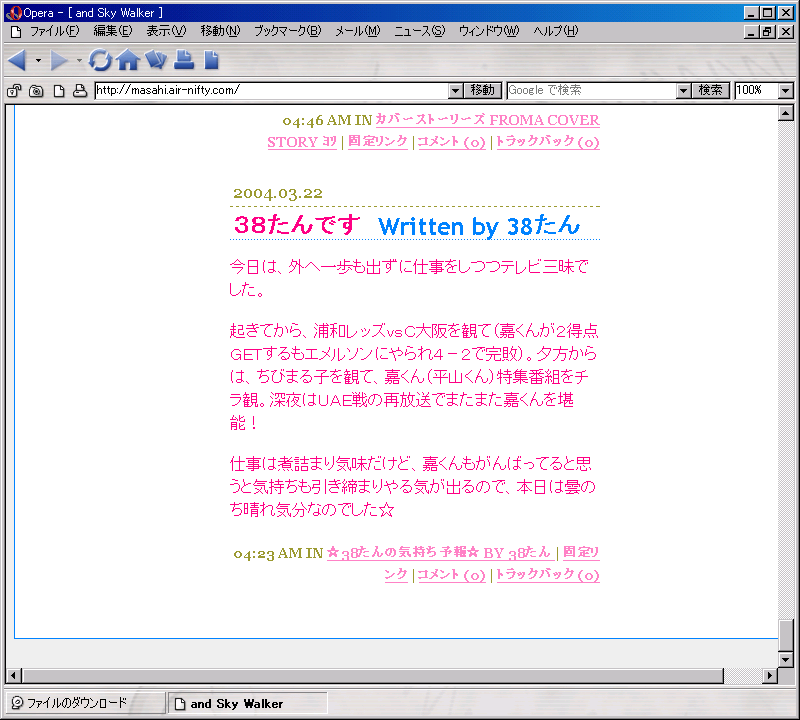Click the horizontal scrollbar left arrow
The height and width of the screenshot is (720, 800).
pyautogui.click(x=14, y=676)
